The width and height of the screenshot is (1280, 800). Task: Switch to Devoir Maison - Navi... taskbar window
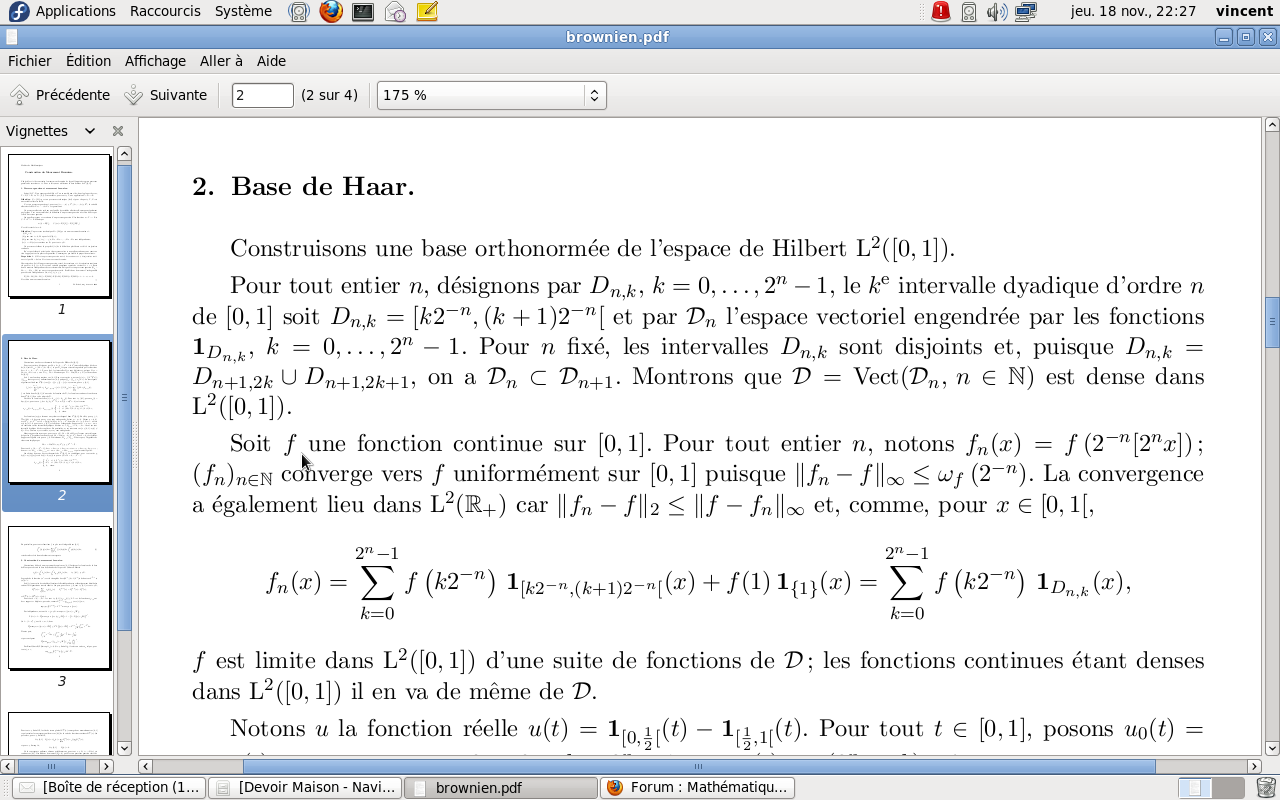click(x=307, y=787)
